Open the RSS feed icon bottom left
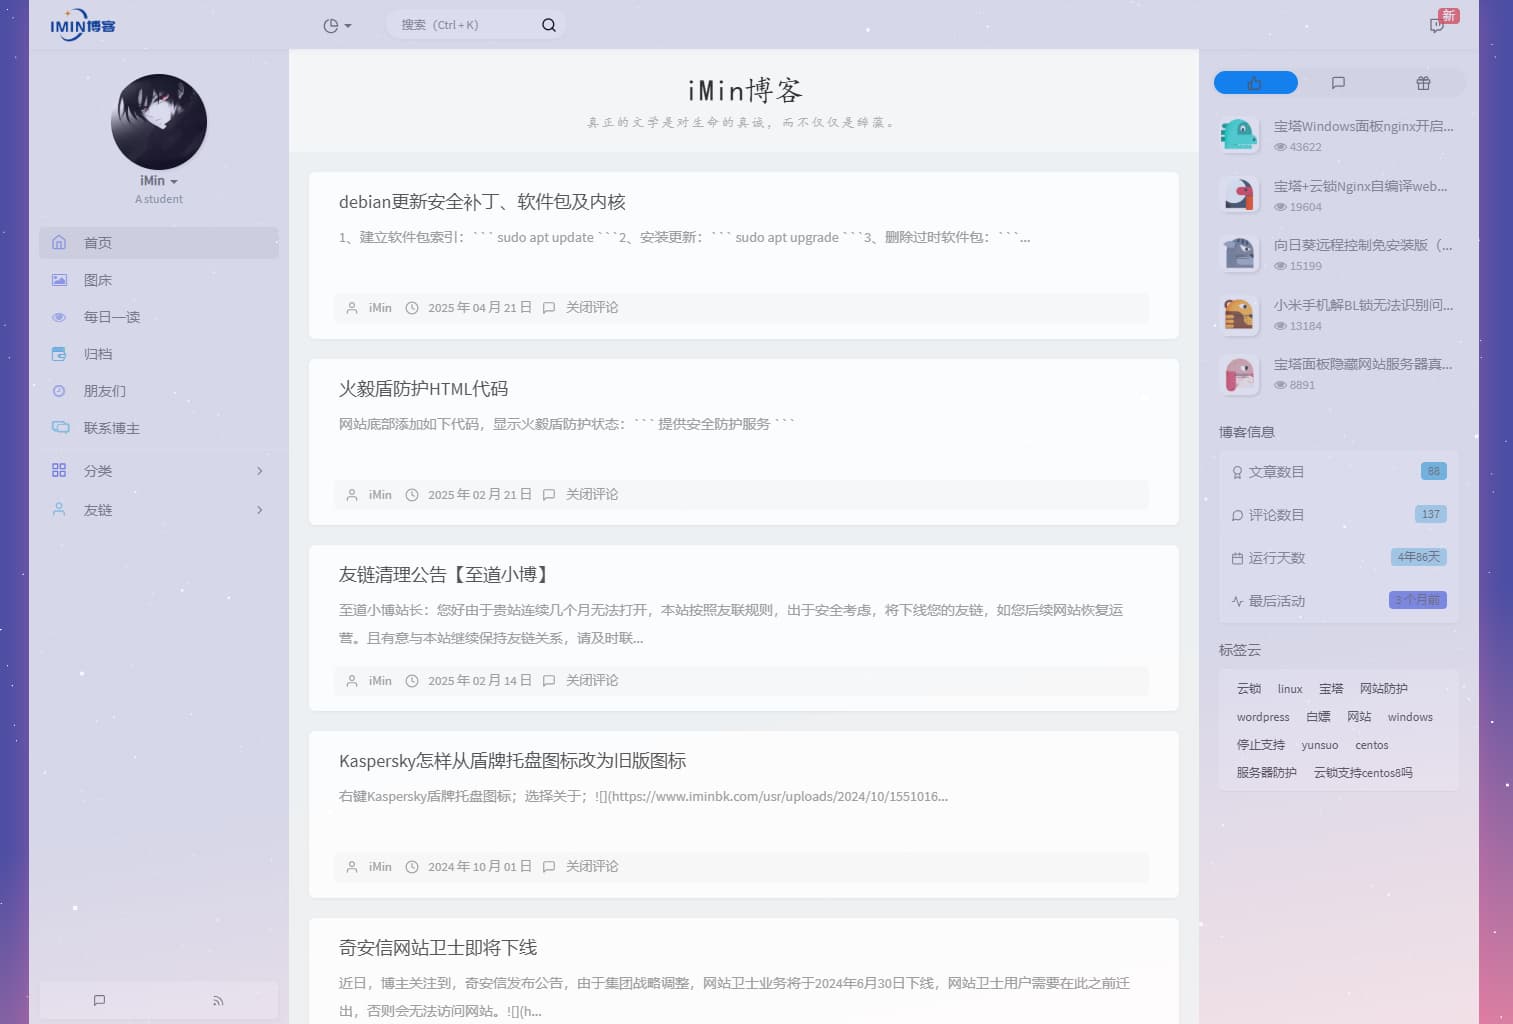The height and width of the screenshot is (1024, 1513). tap(218, 1000)
